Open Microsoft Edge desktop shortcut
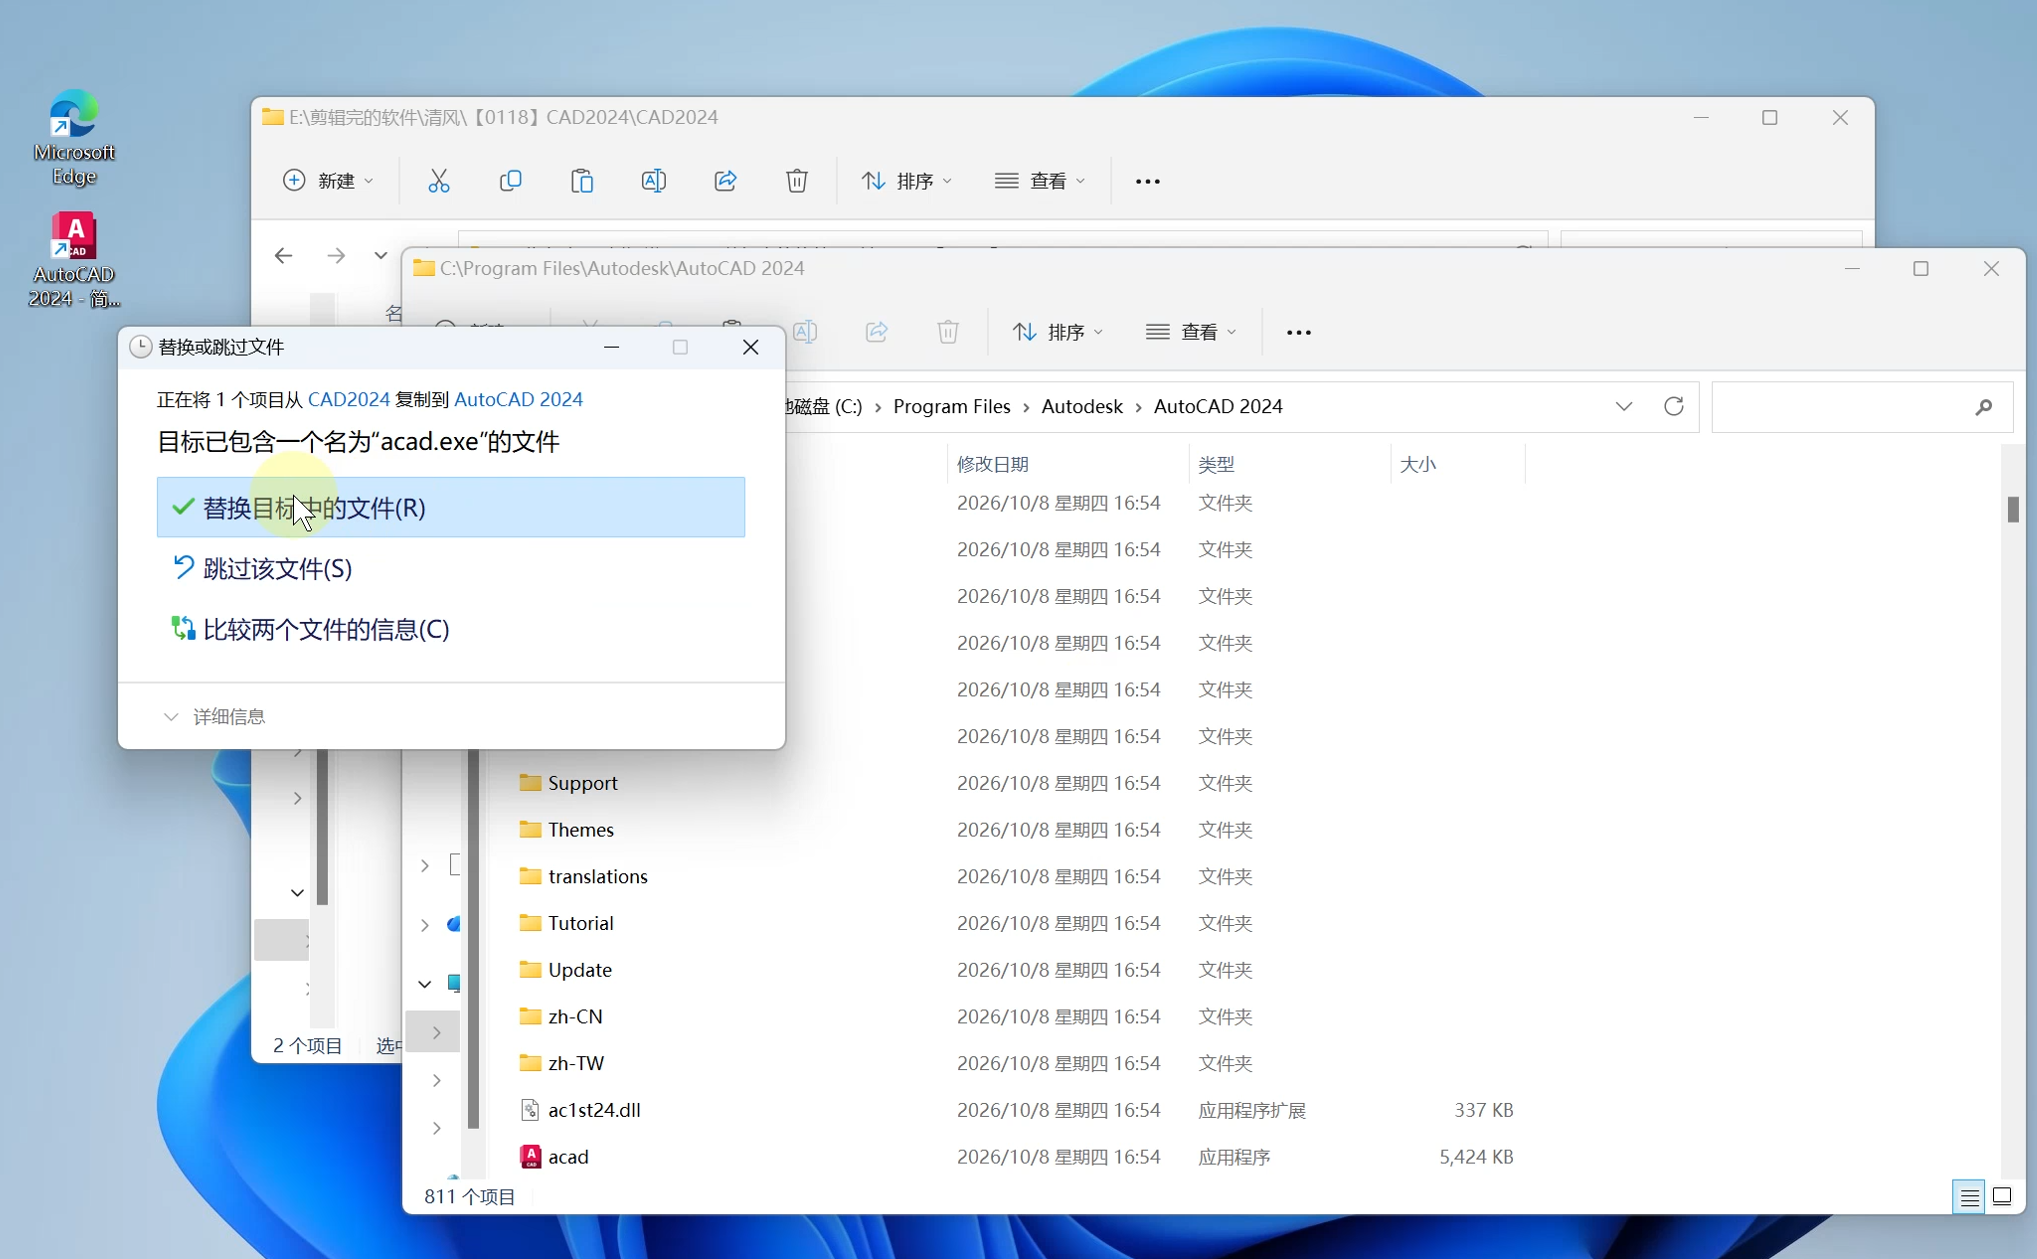2037x1259 pixels. pyautogui.click(x=73, y=138)
